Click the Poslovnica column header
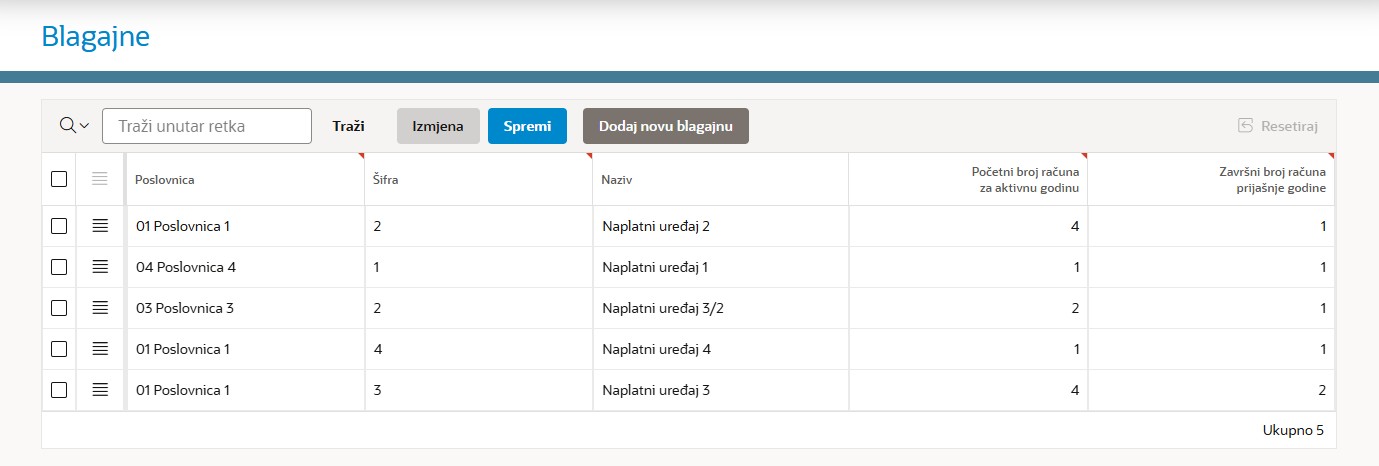 point(165,179)
